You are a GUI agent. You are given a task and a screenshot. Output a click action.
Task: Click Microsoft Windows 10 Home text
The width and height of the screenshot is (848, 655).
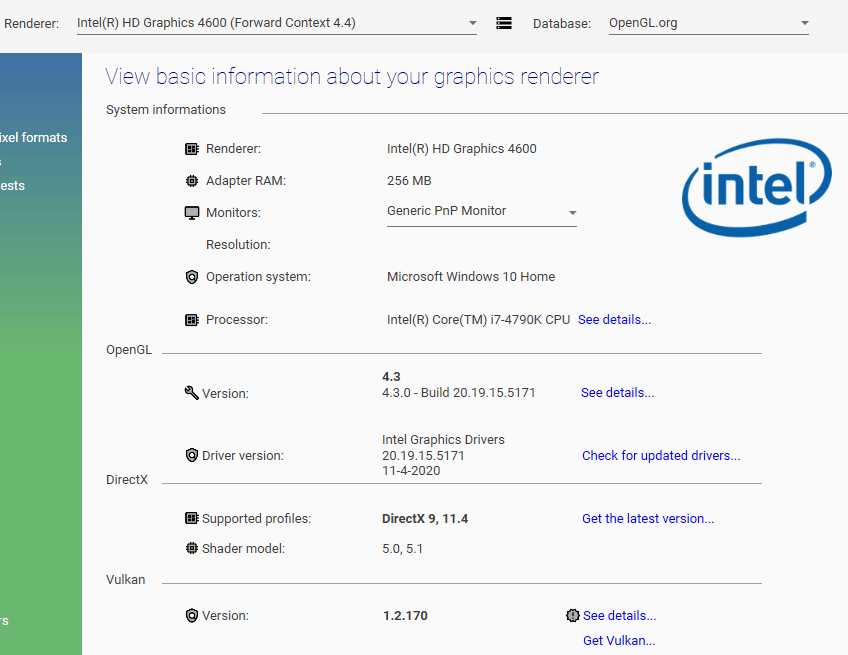coord(471,277)
